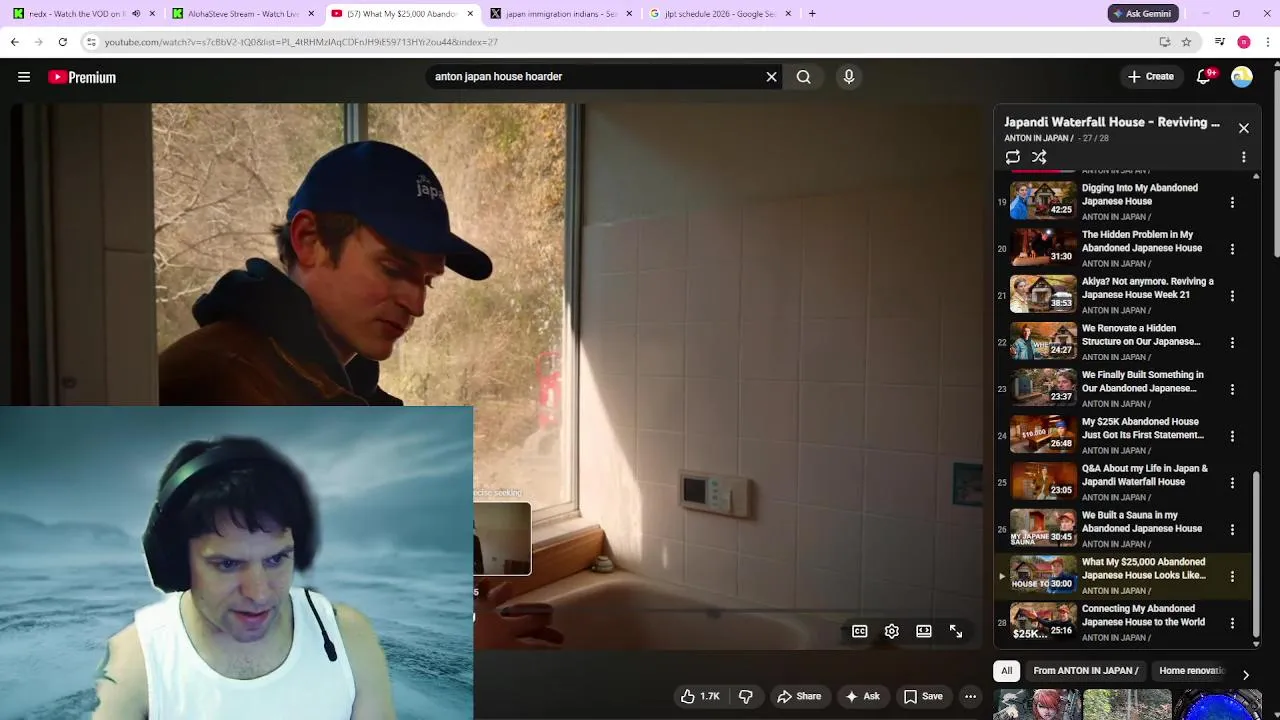
Task: Open a new browser tab
Action: tap(812, 14)
